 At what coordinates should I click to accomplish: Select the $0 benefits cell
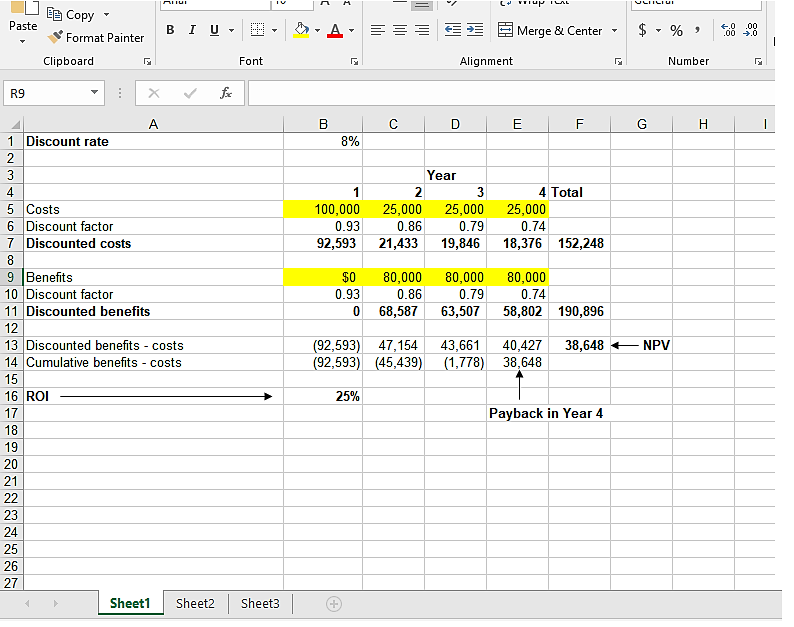(323, 277)
